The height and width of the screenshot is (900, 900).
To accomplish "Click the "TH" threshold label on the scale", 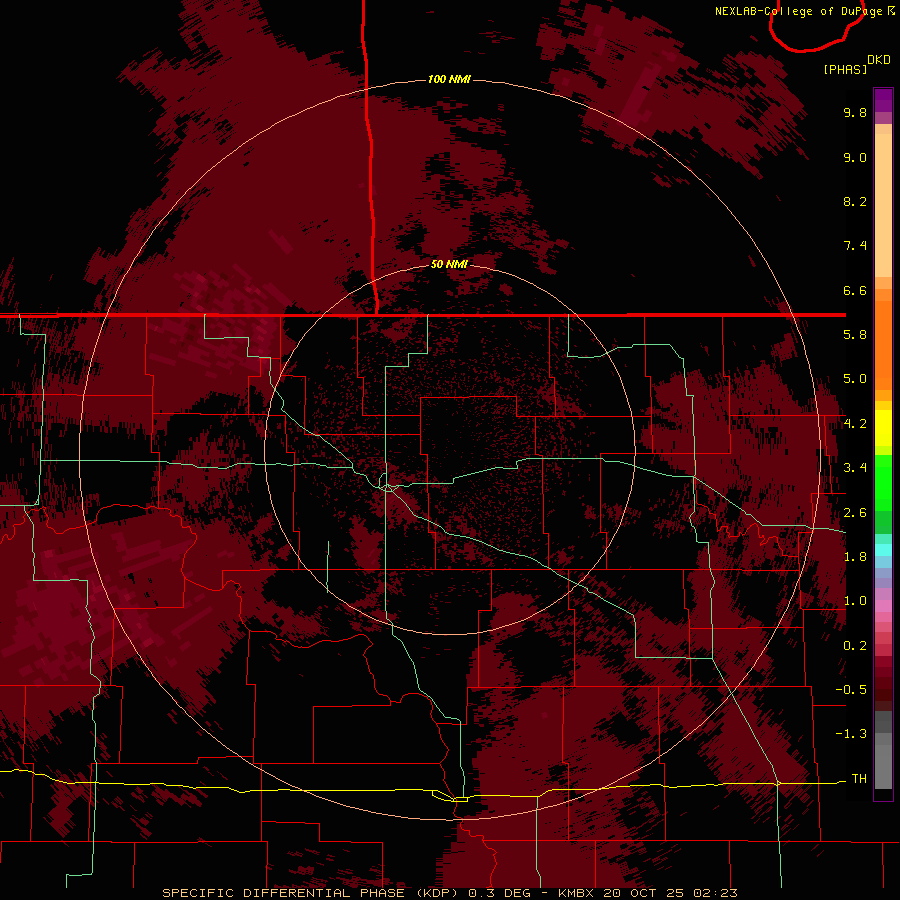I will click(x=859, y=779).
